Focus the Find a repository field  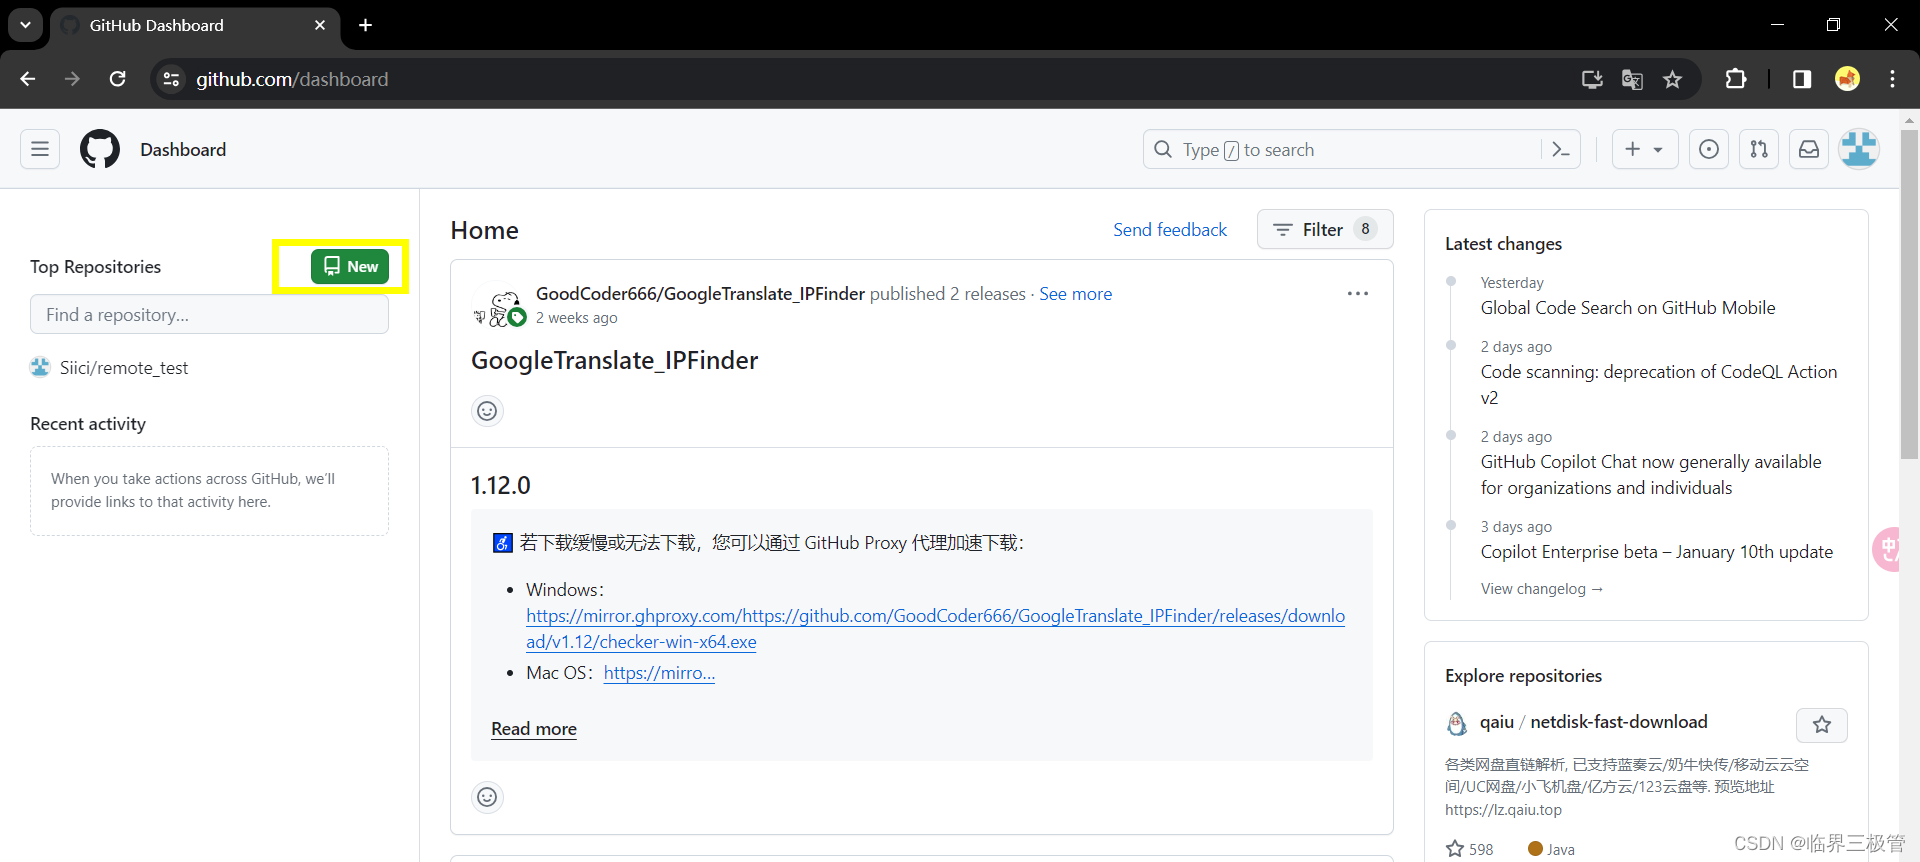[x=209, y=314]
